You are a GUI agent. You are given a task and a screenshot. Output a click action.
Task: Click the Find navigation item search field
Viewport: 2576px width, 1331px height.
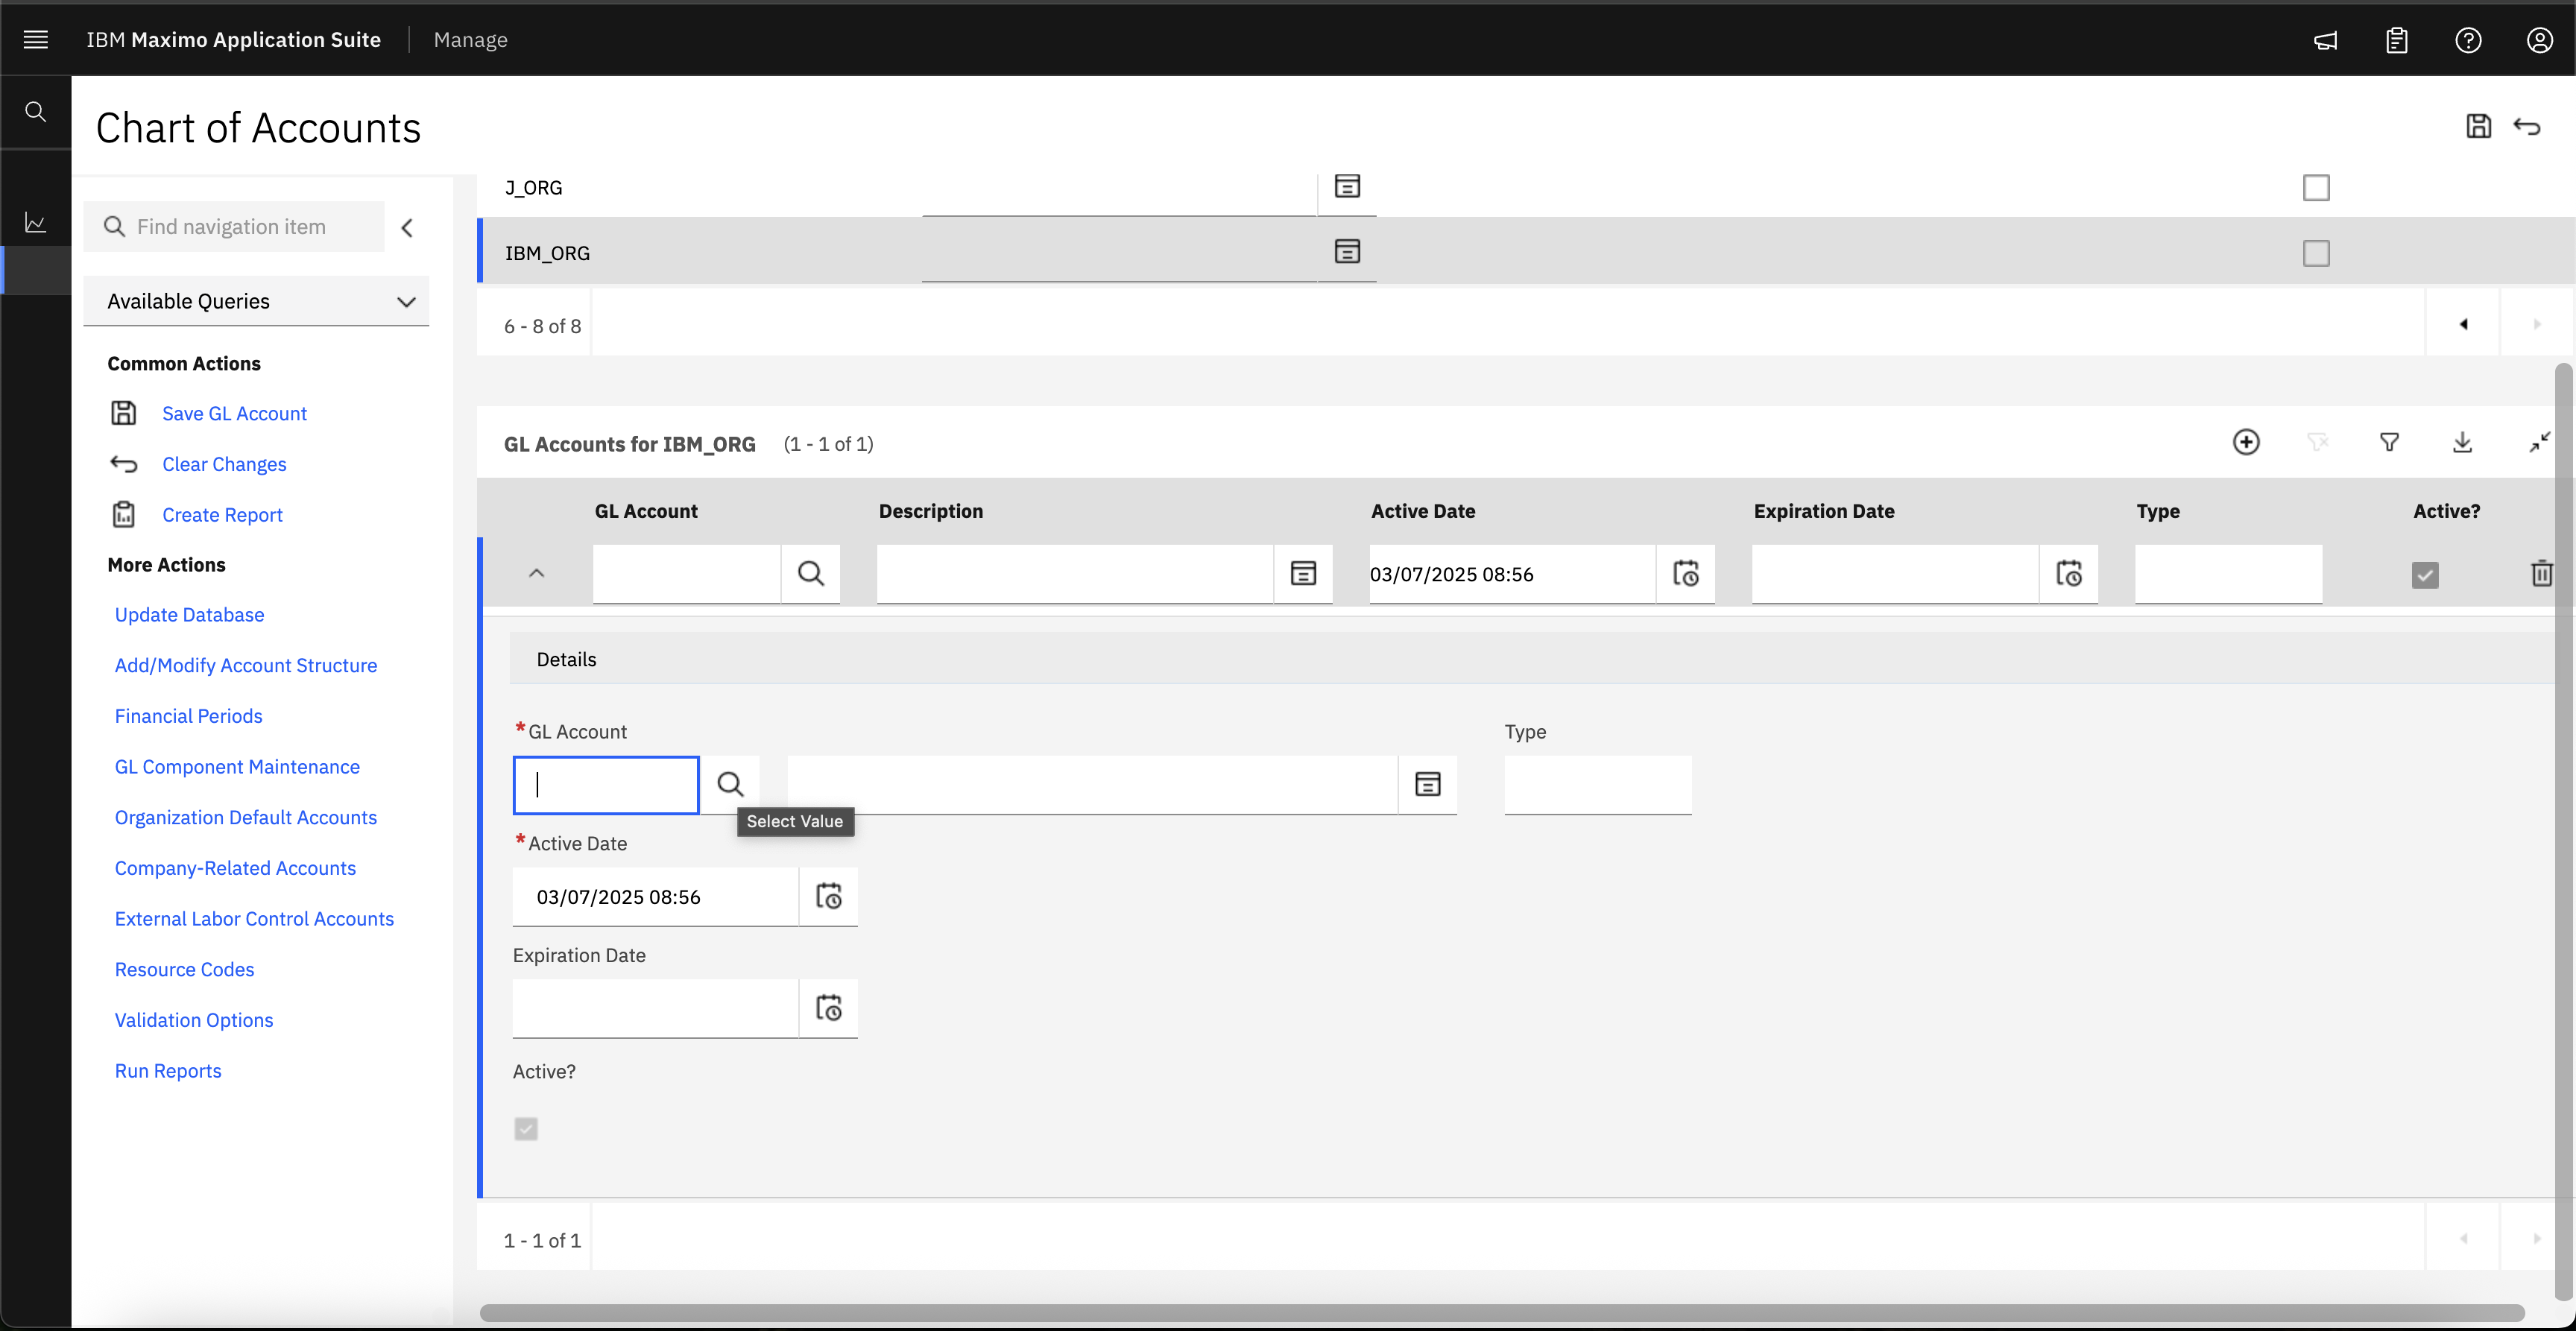click(234, 227)
